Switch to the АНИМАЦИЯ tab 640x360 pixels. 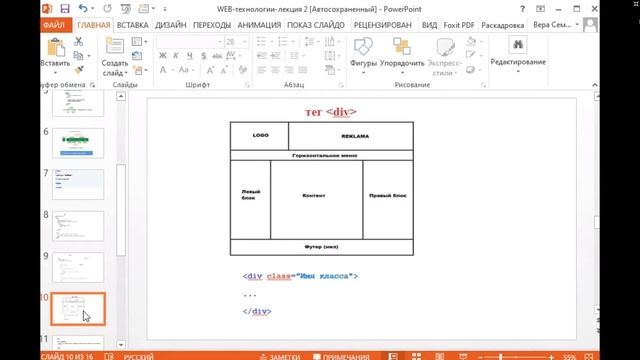pyautogui.click(x=259, y=25)
